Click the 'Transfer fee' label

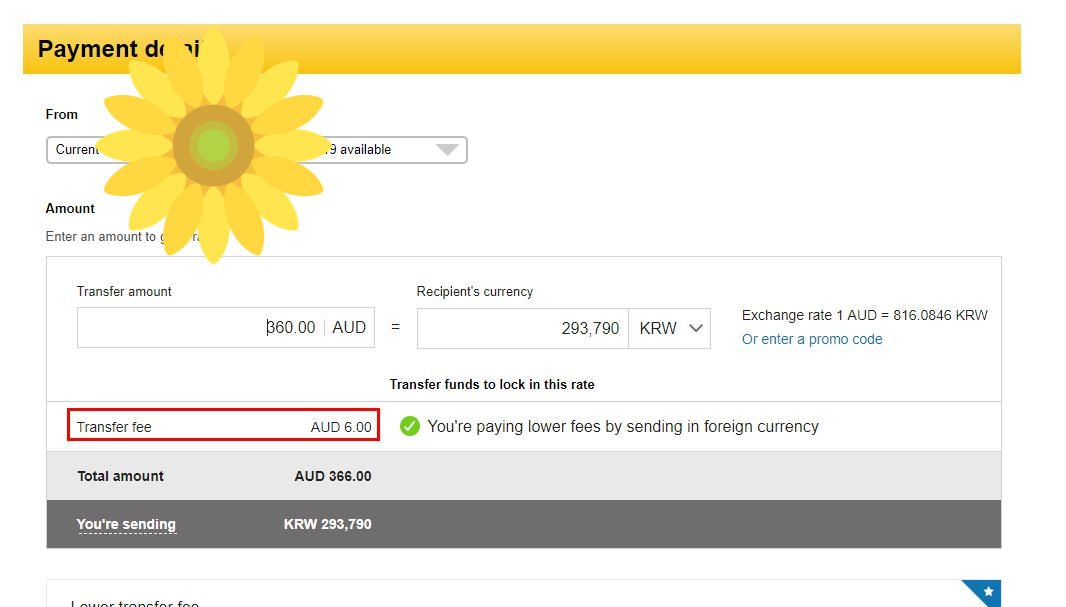[114, 427]
